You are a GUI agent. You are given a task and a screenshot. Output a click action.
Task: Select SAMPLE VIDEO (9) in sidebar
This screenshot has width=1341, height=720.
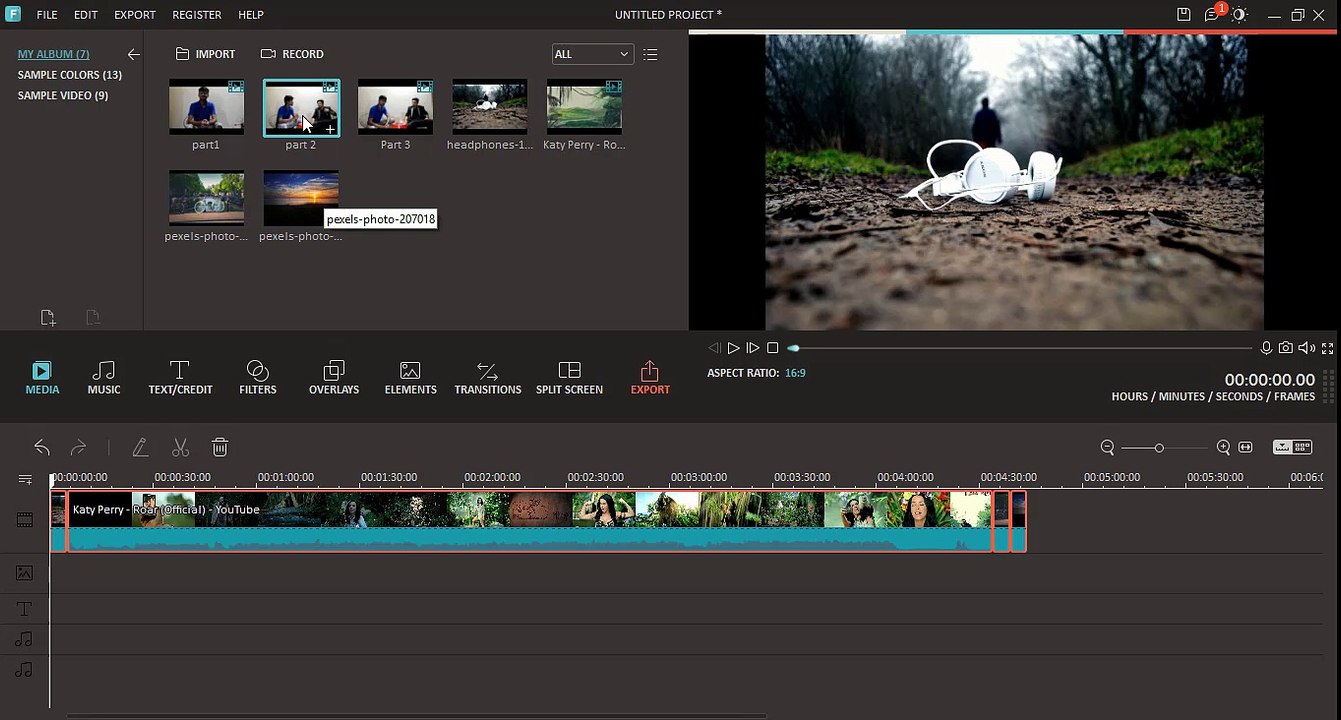[x=63, y=96]
